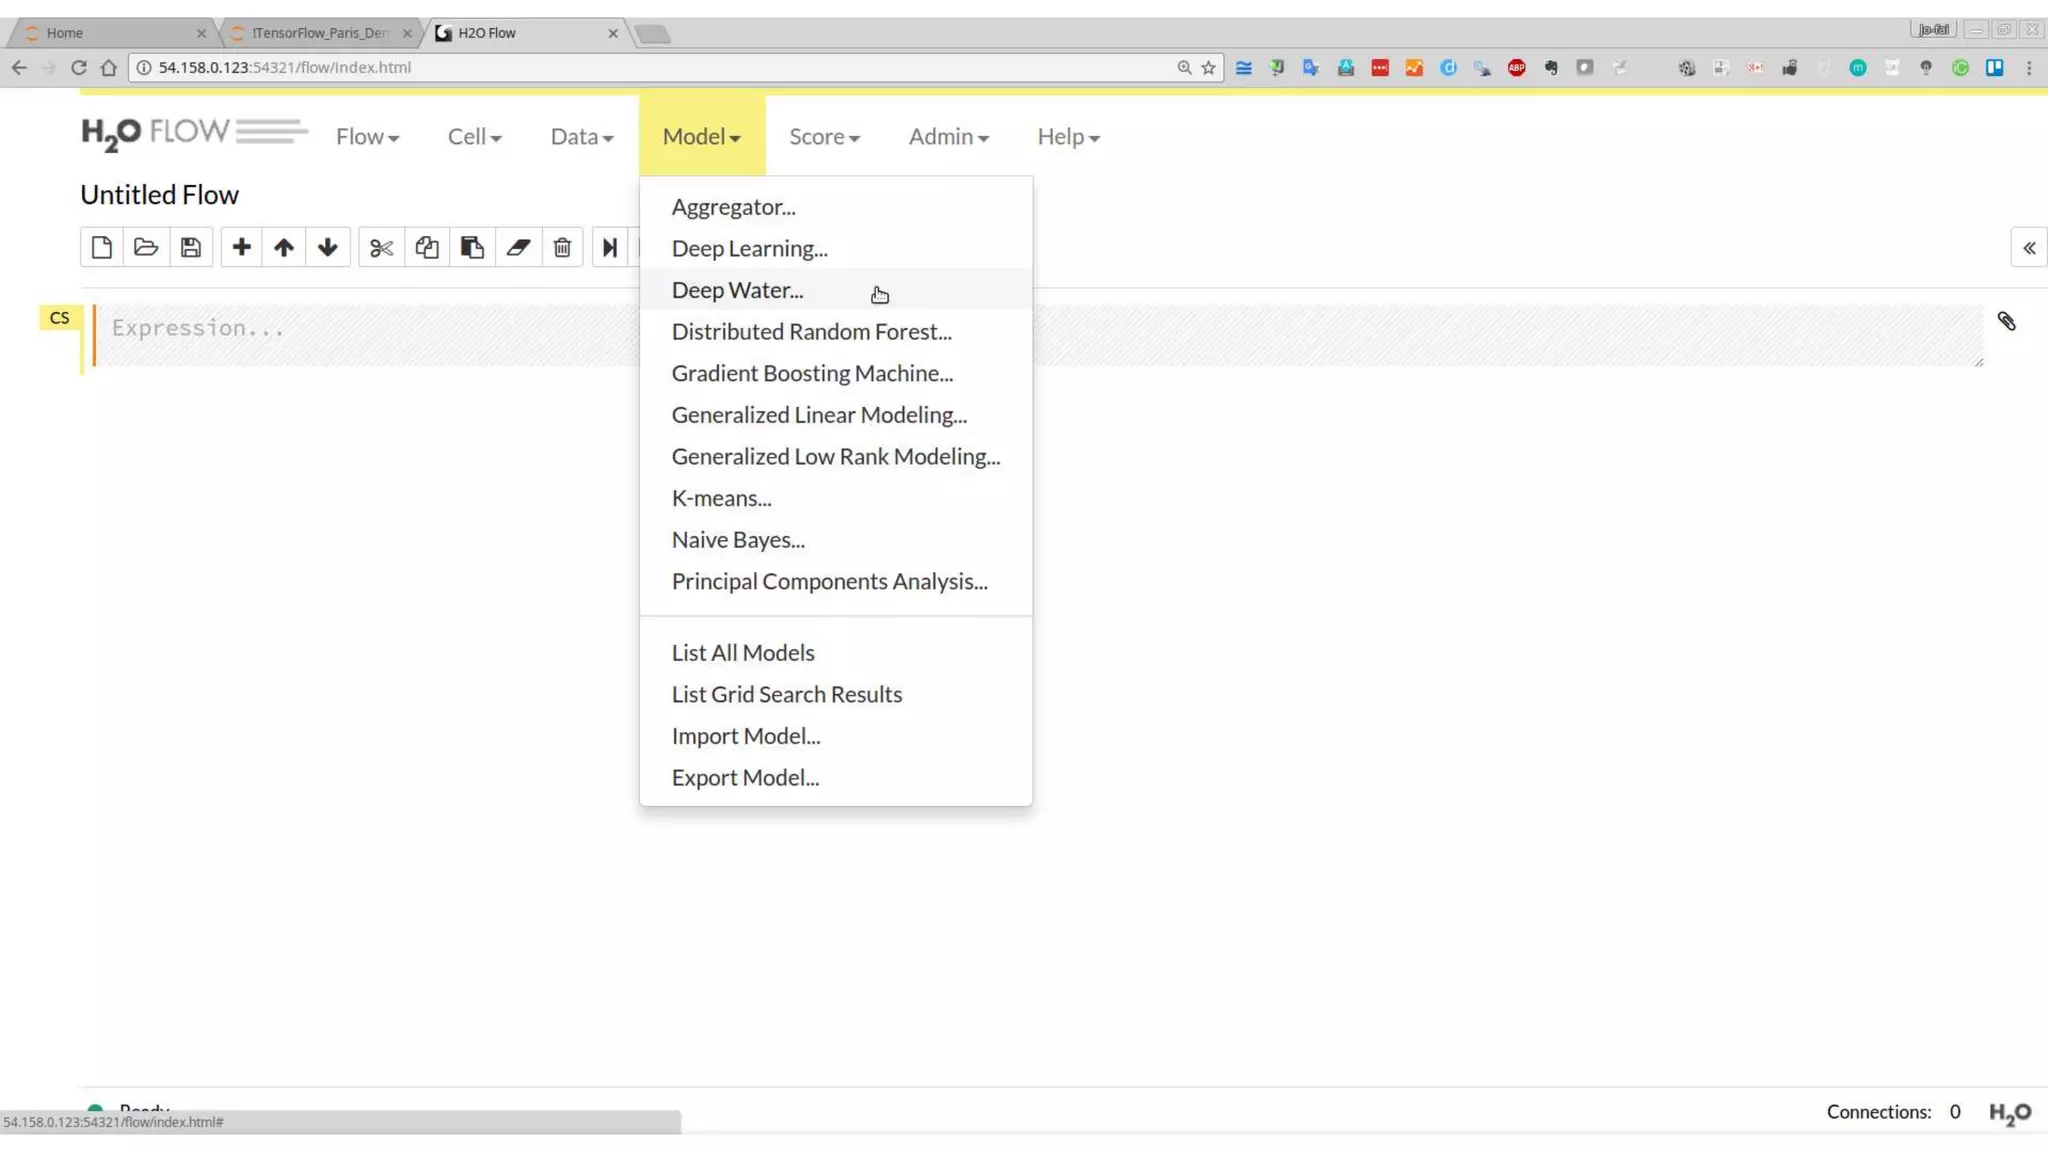Expand the Data dropdown menu
This screenshot has height=1152, width=2048.
pyautogui.click(x=581, y=136)
